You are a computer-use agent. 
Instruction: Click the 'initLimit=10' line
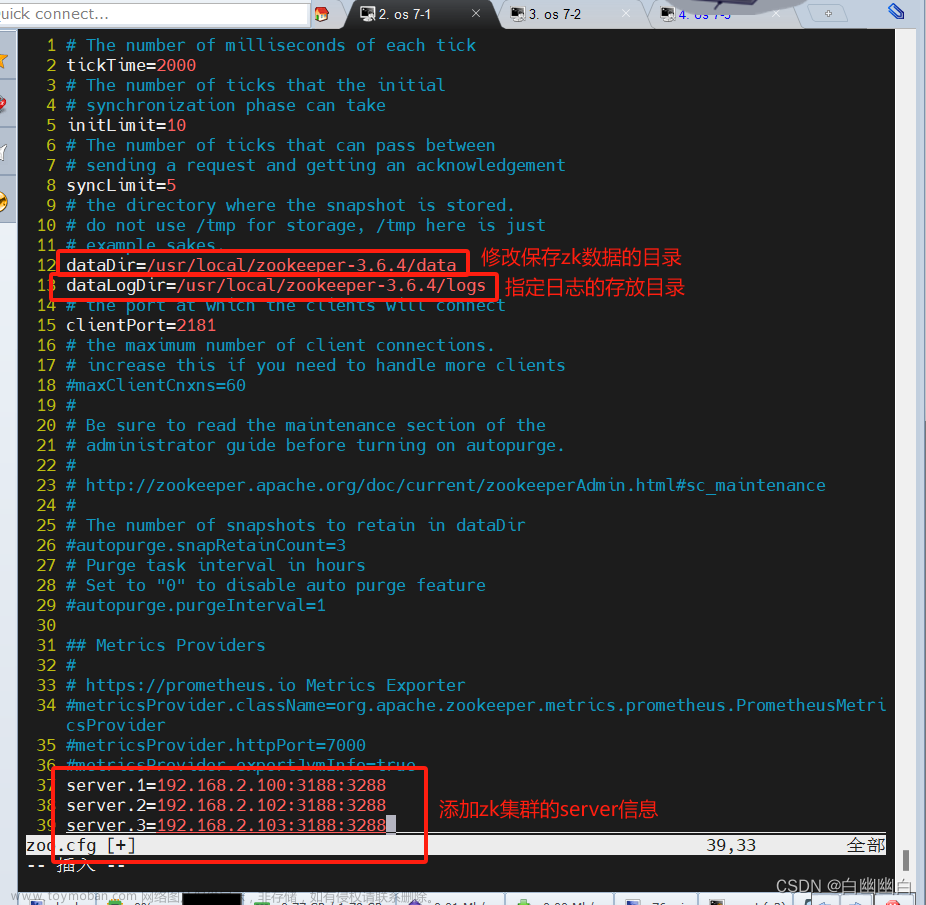(x=126, y=125)
